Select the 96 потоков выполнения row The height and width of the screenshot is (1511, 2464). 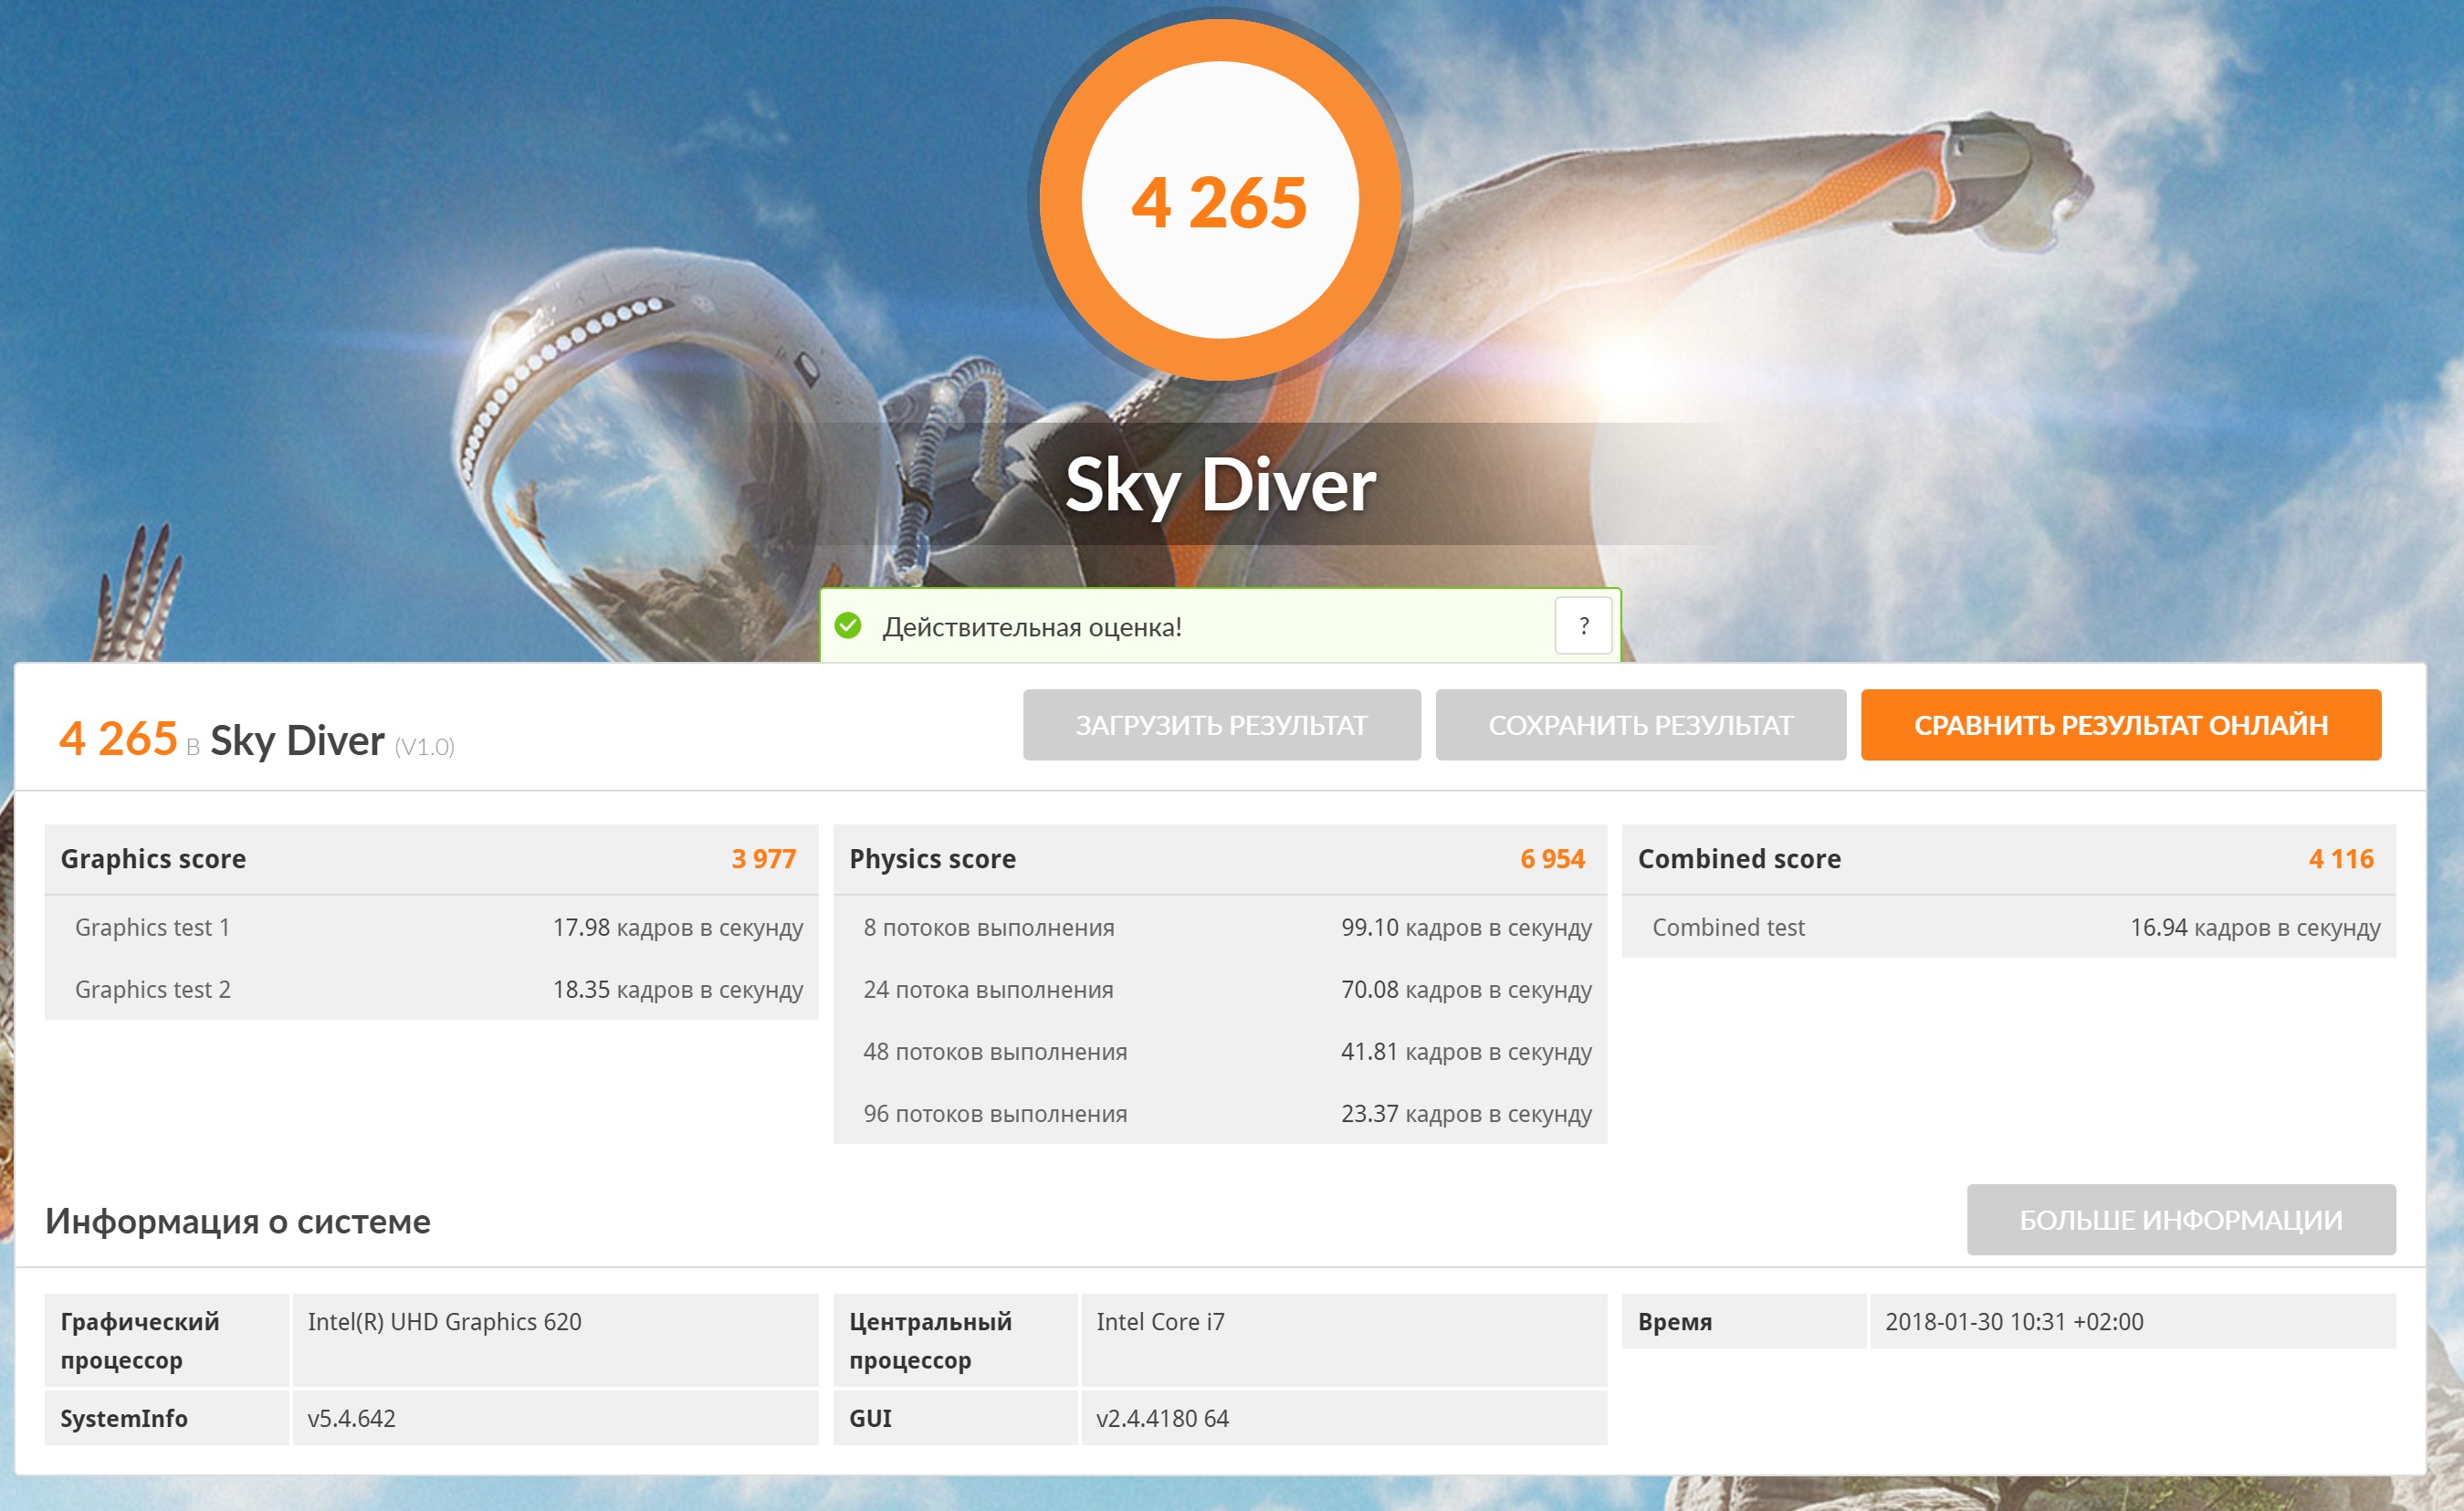pos(1220,1114)
